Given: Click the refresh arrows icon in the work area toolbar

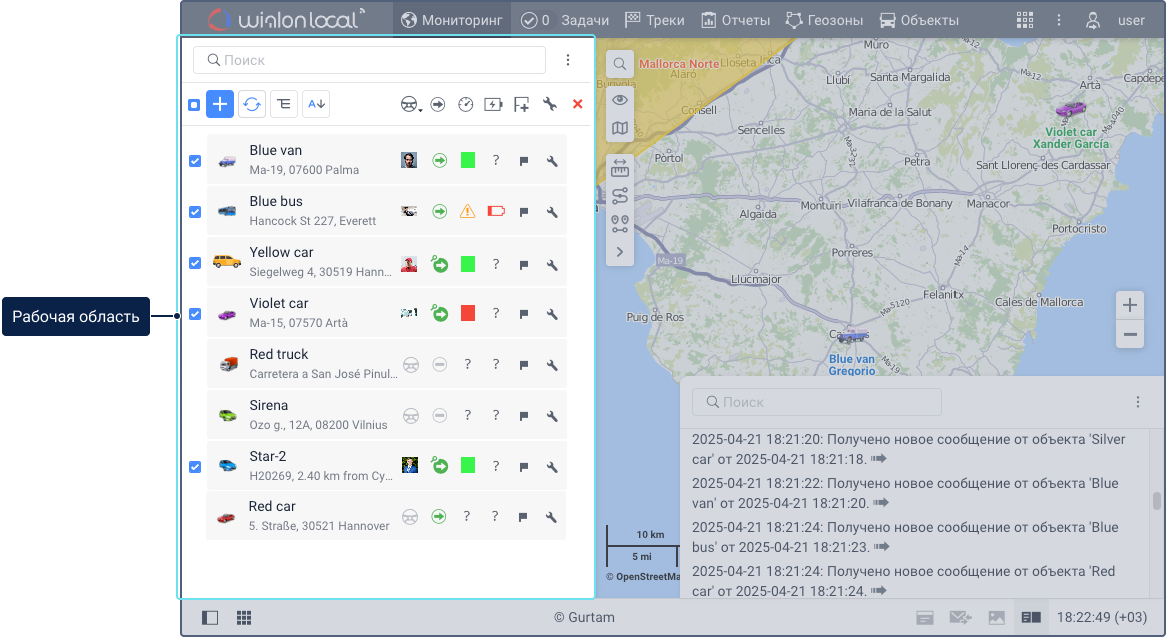Looking at the screenshot, I should [252, 104].
